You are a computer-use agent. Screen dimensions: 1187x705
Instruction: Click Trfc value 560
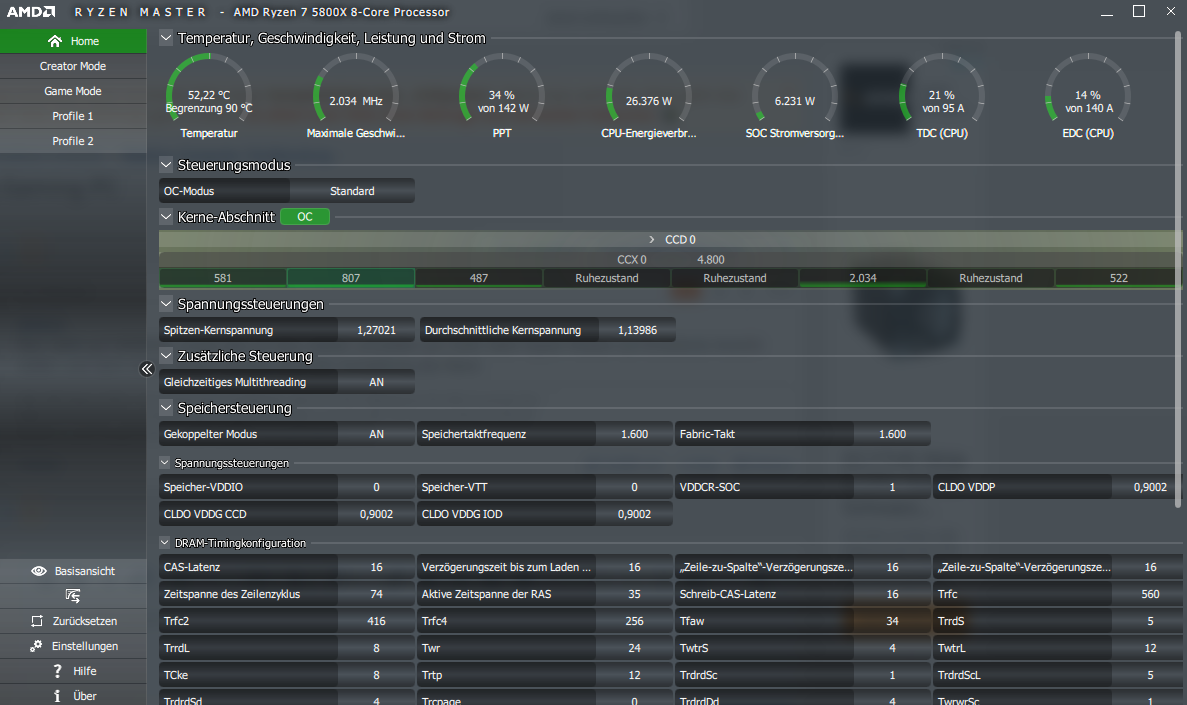1150,594
